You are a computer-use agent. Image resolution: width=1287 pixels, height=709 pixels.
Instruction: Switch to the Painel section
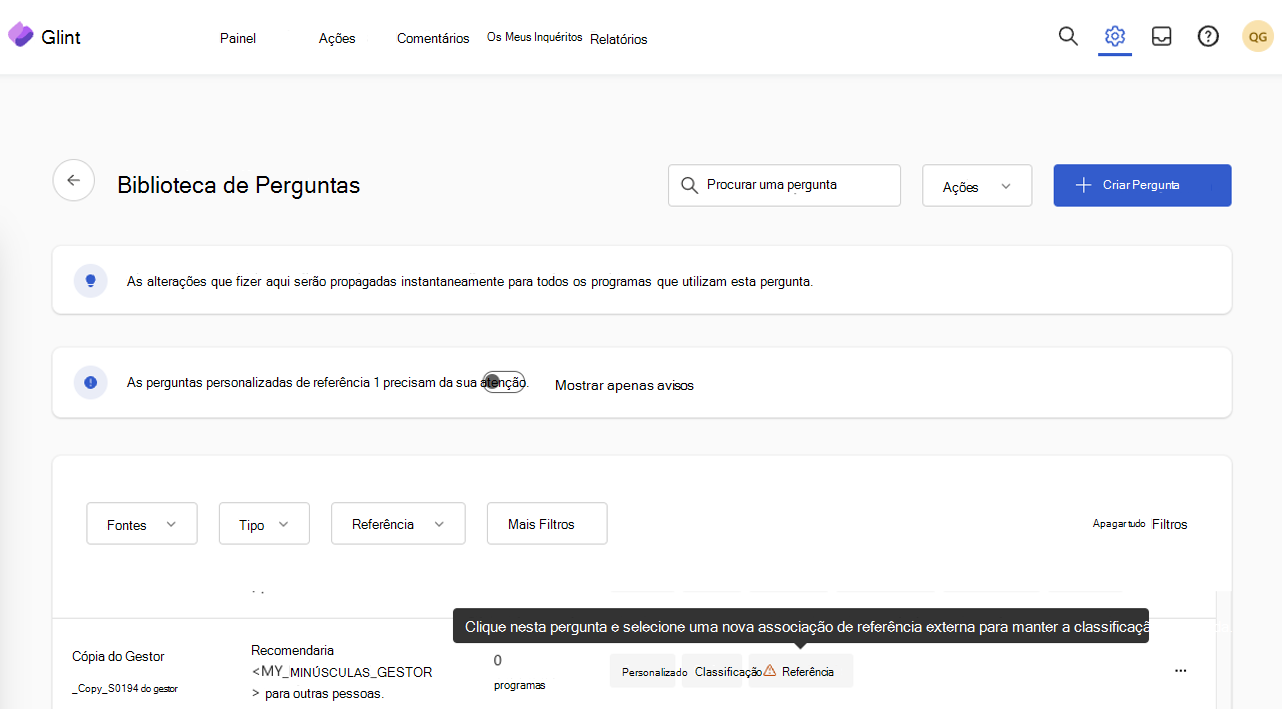237,38
